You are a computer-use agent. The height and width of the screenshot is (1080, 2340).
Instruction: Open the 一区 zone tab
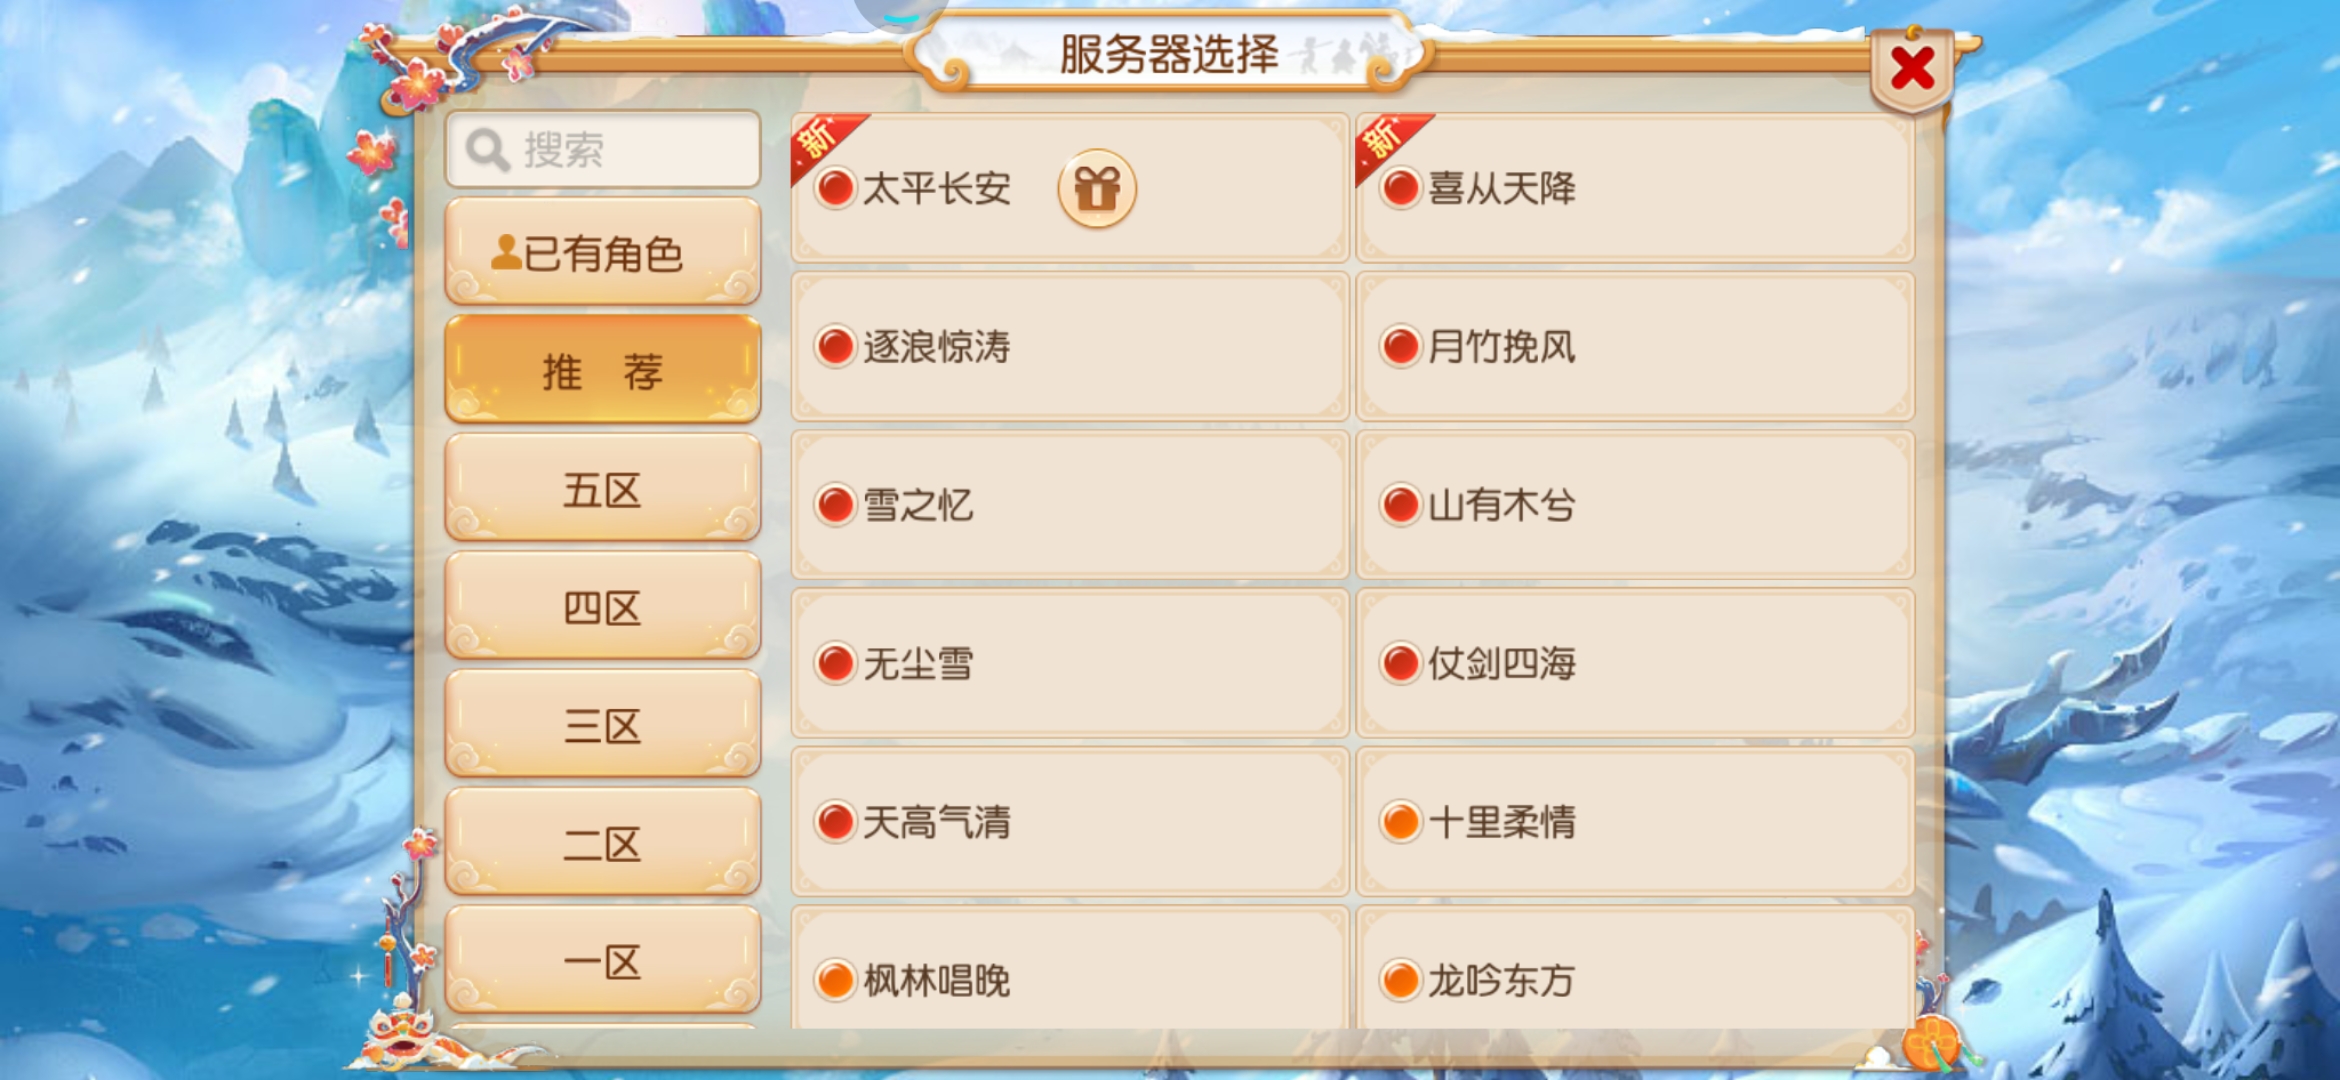(603, 961)
